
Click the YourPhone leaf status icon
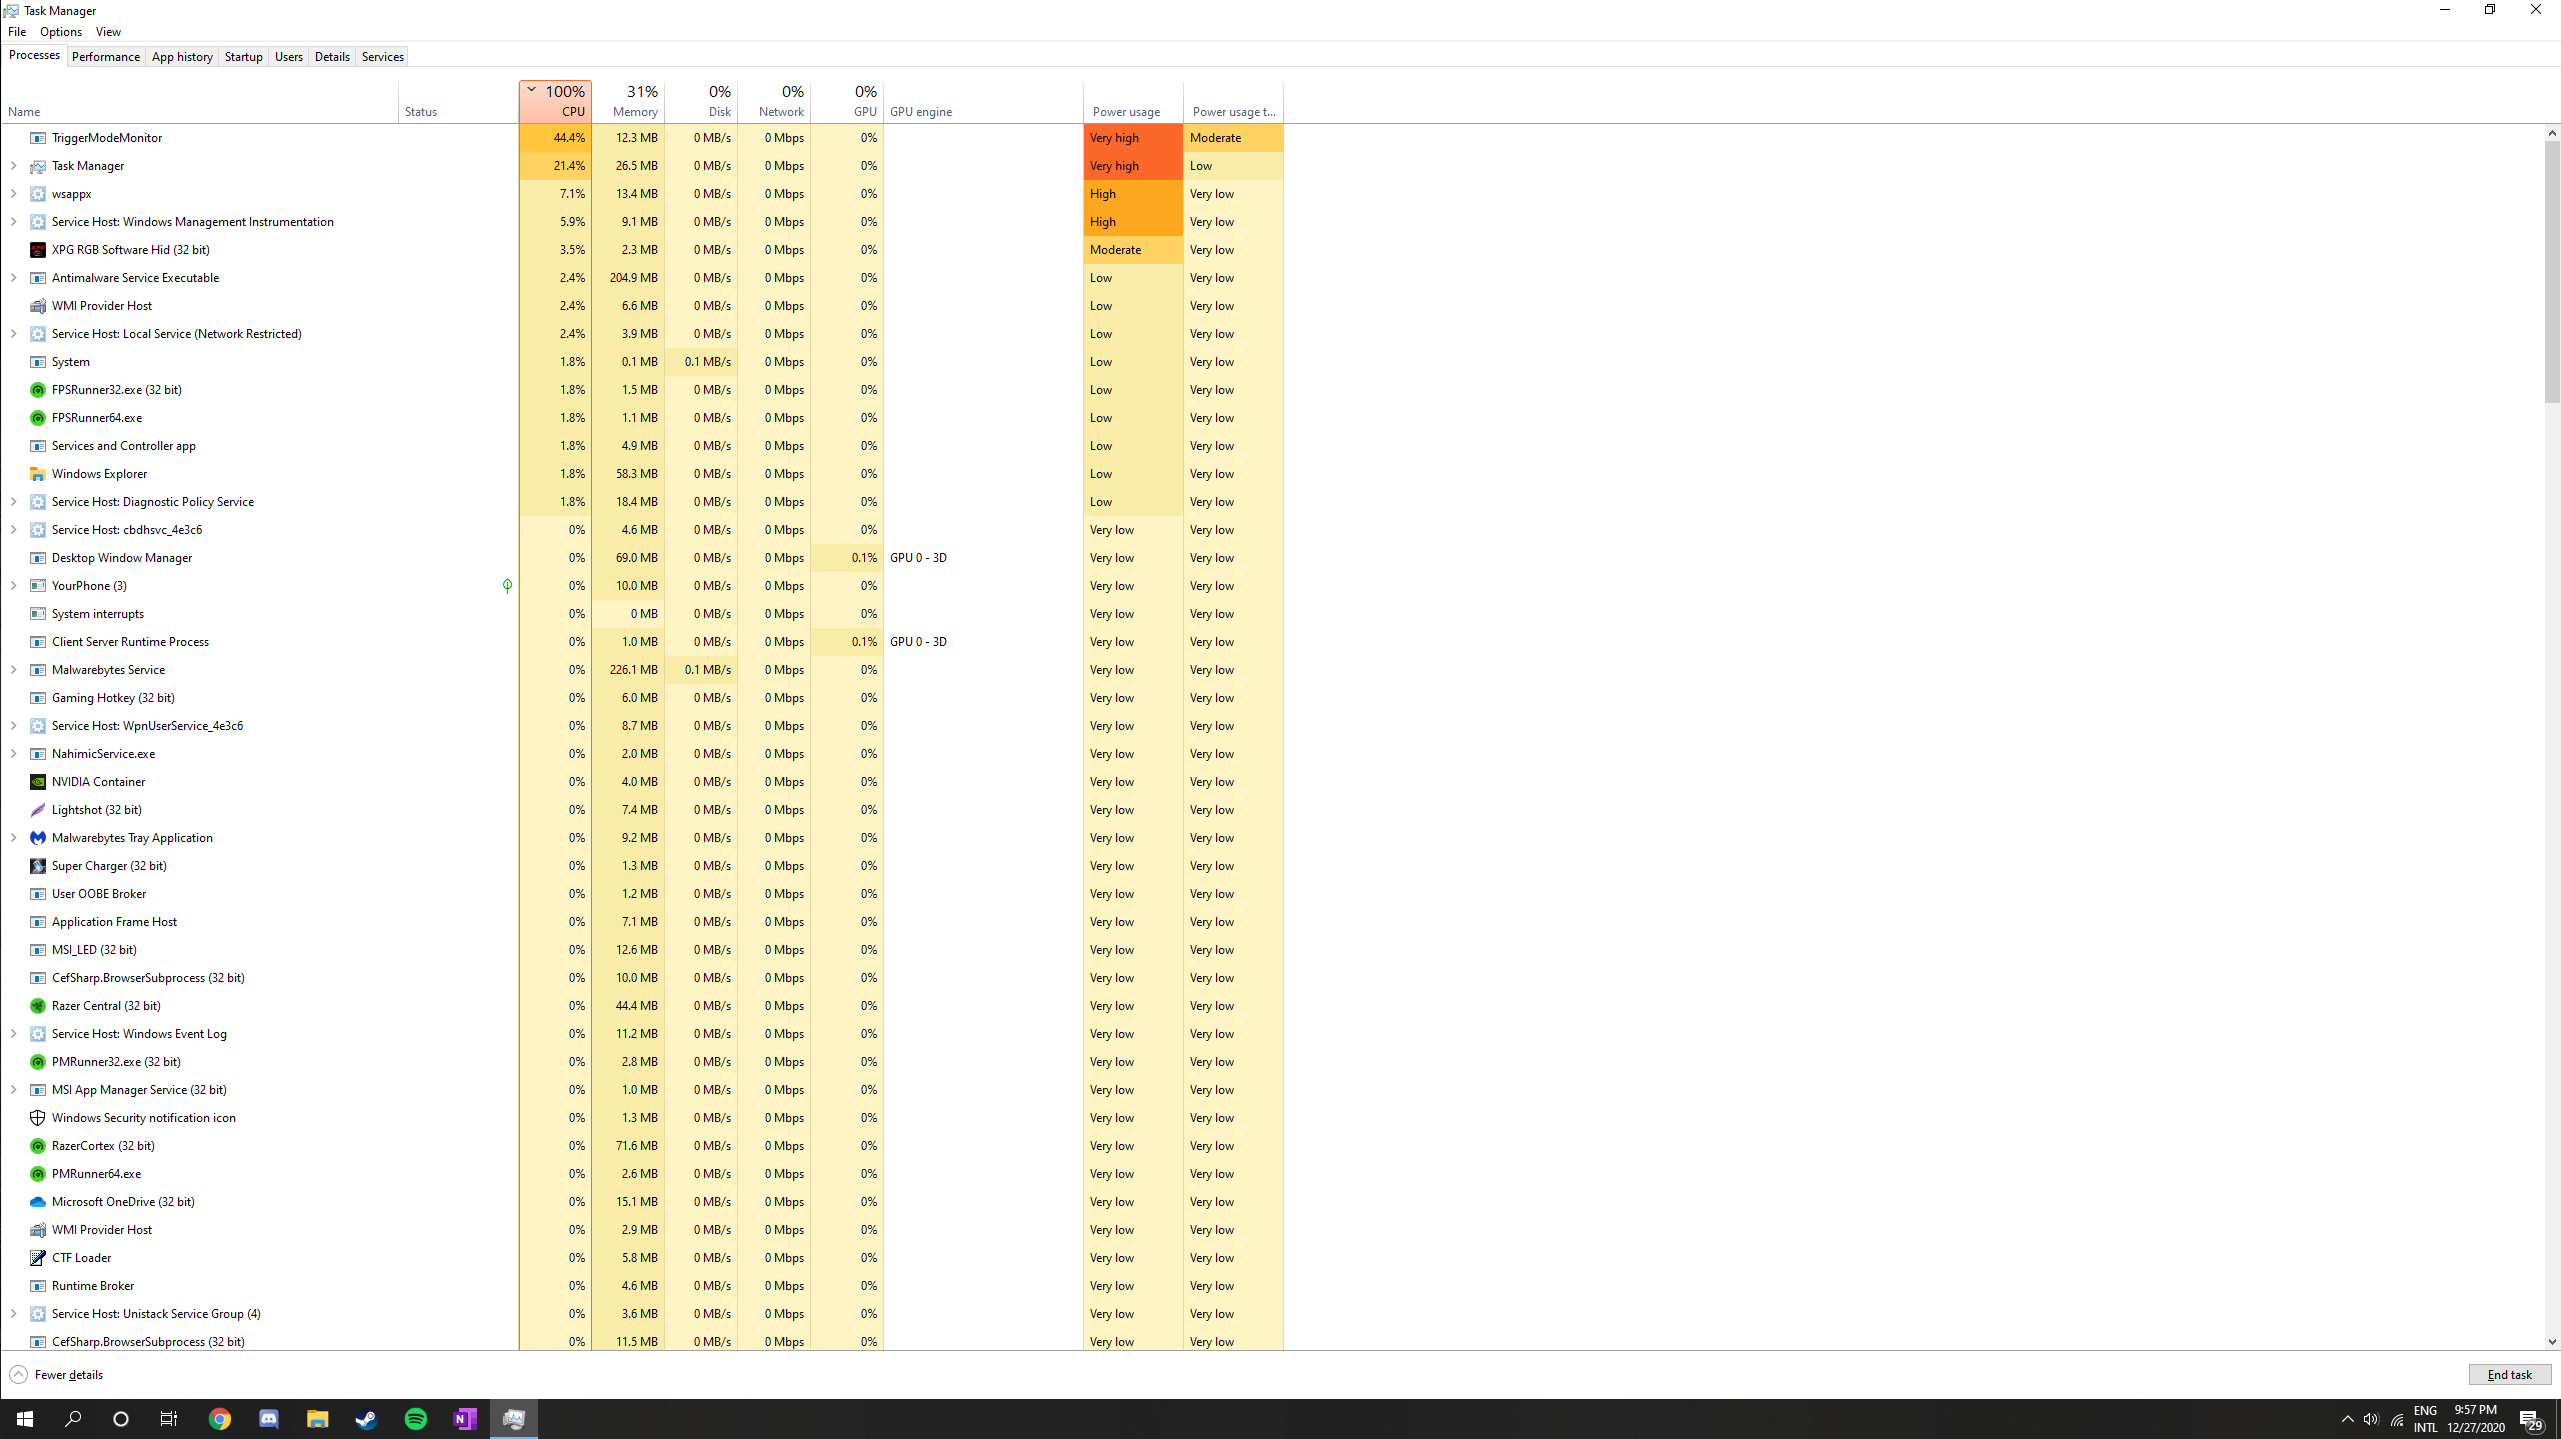[507, 586]
